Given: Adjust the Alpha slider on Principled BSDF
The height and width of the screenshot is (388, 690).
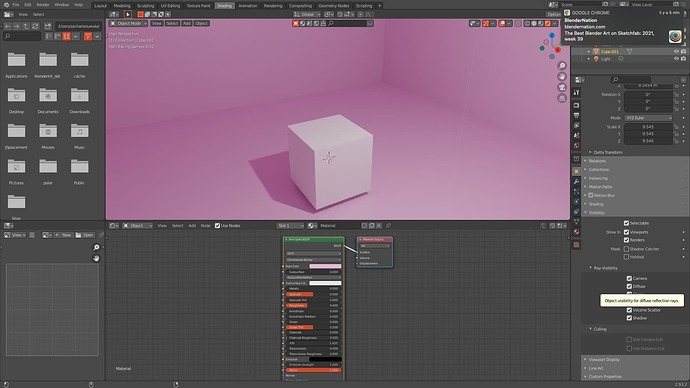Looking at the screenshot, I should pos(313,370).
